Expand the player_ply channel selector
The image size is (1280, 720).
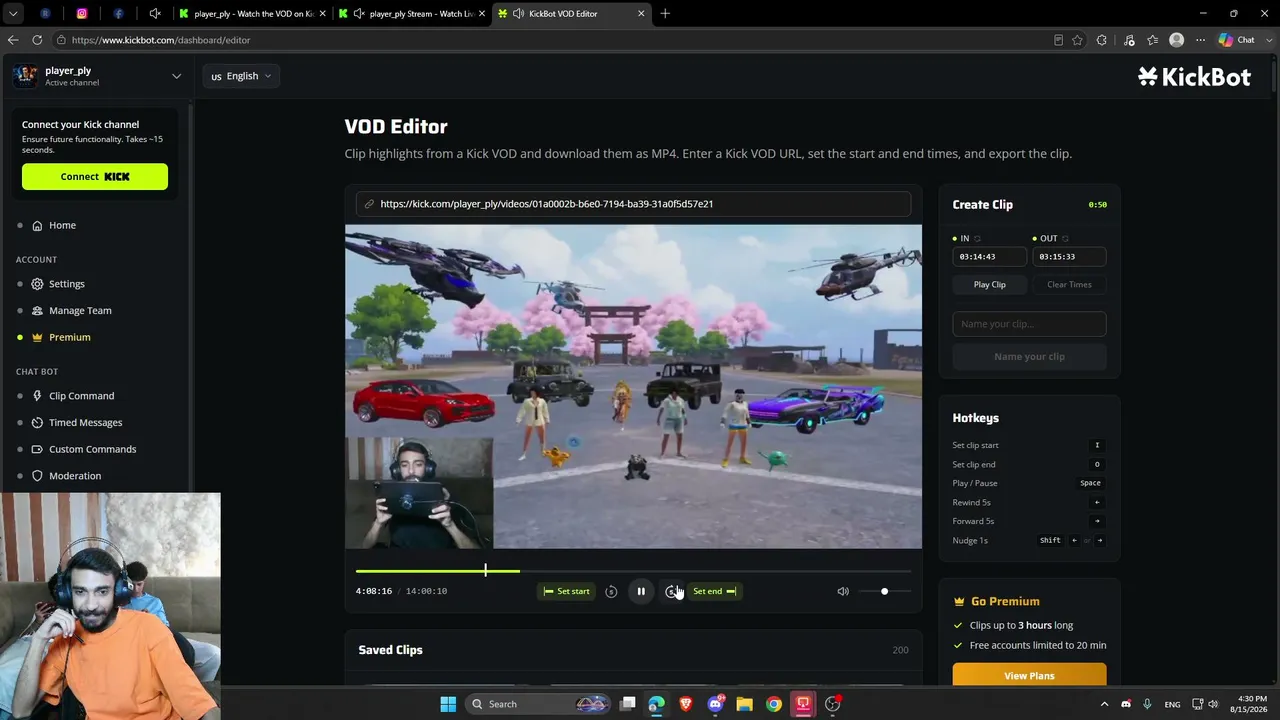176,76
